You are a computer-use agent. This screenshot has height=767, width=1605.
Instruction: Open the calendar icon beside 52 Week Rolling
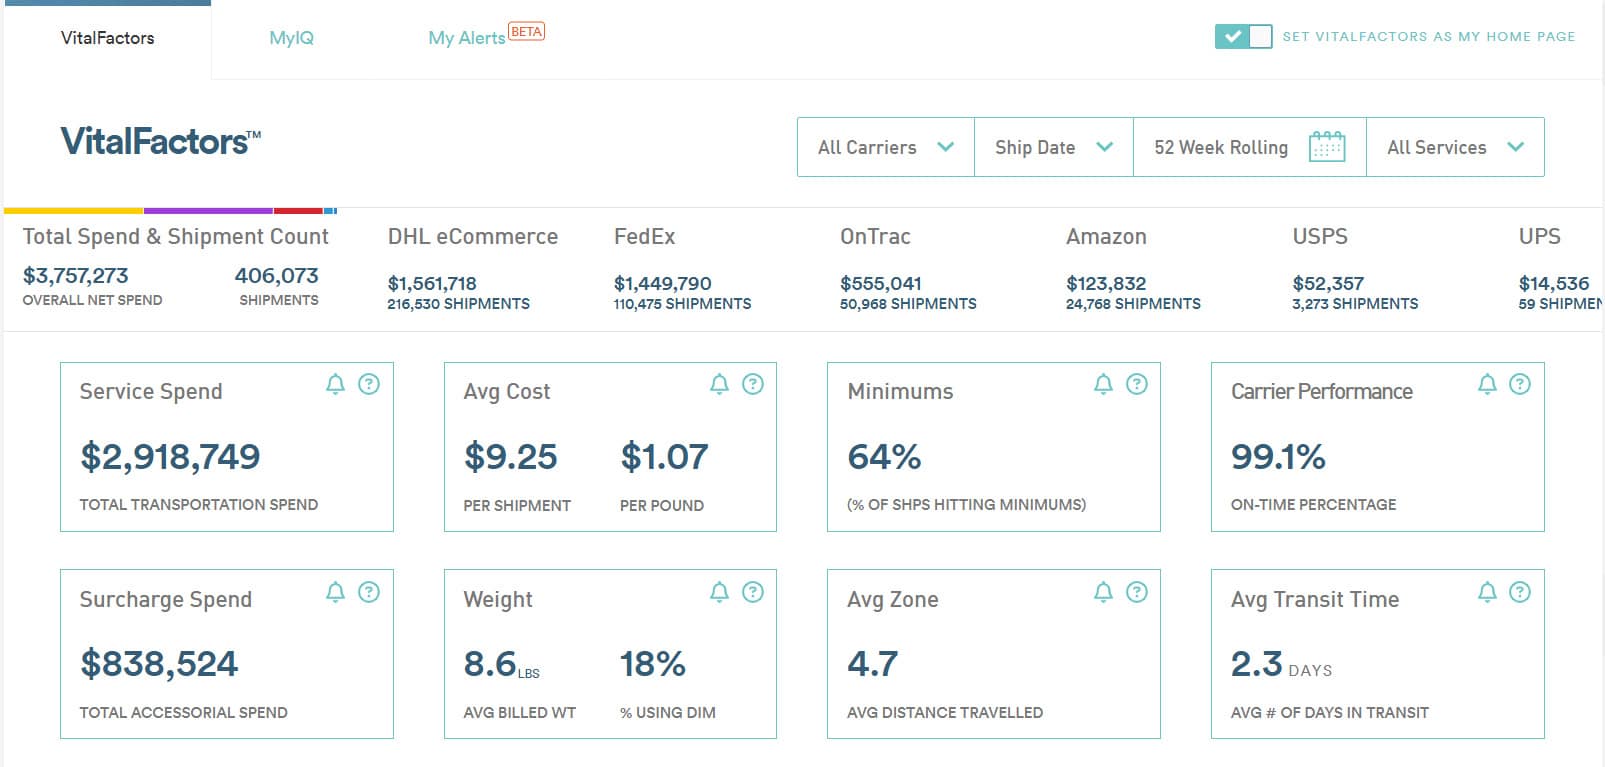click(1327, 147)
